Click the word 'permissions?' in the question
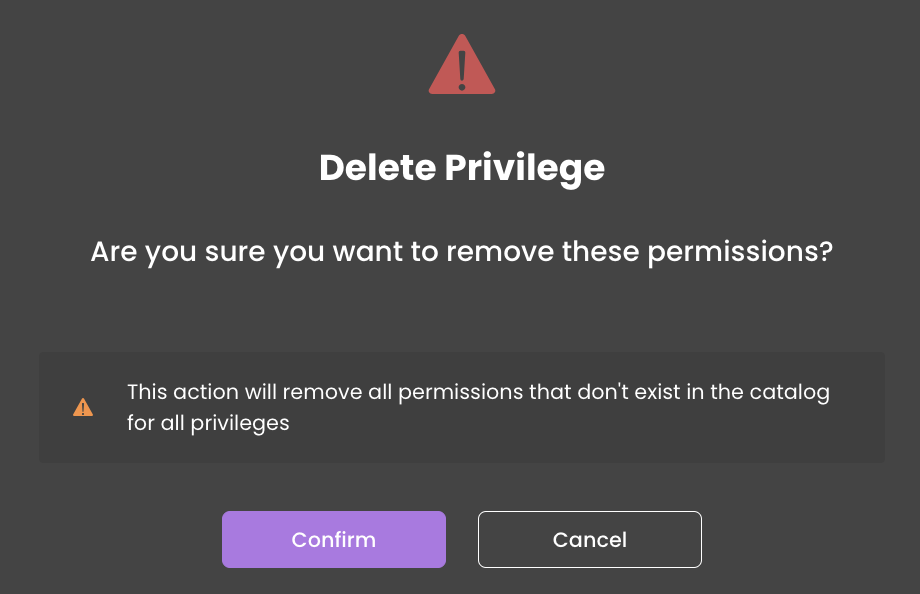The image size is (920, 594). 740,254
